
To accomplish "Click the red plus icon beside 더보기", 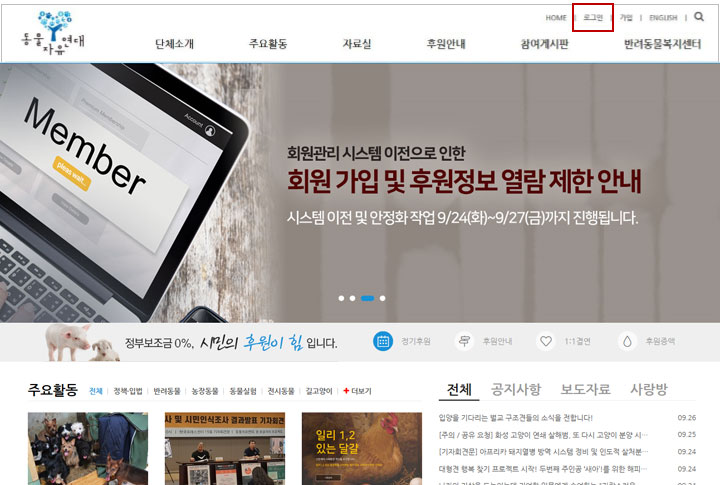I will click(x=346, y=391).
